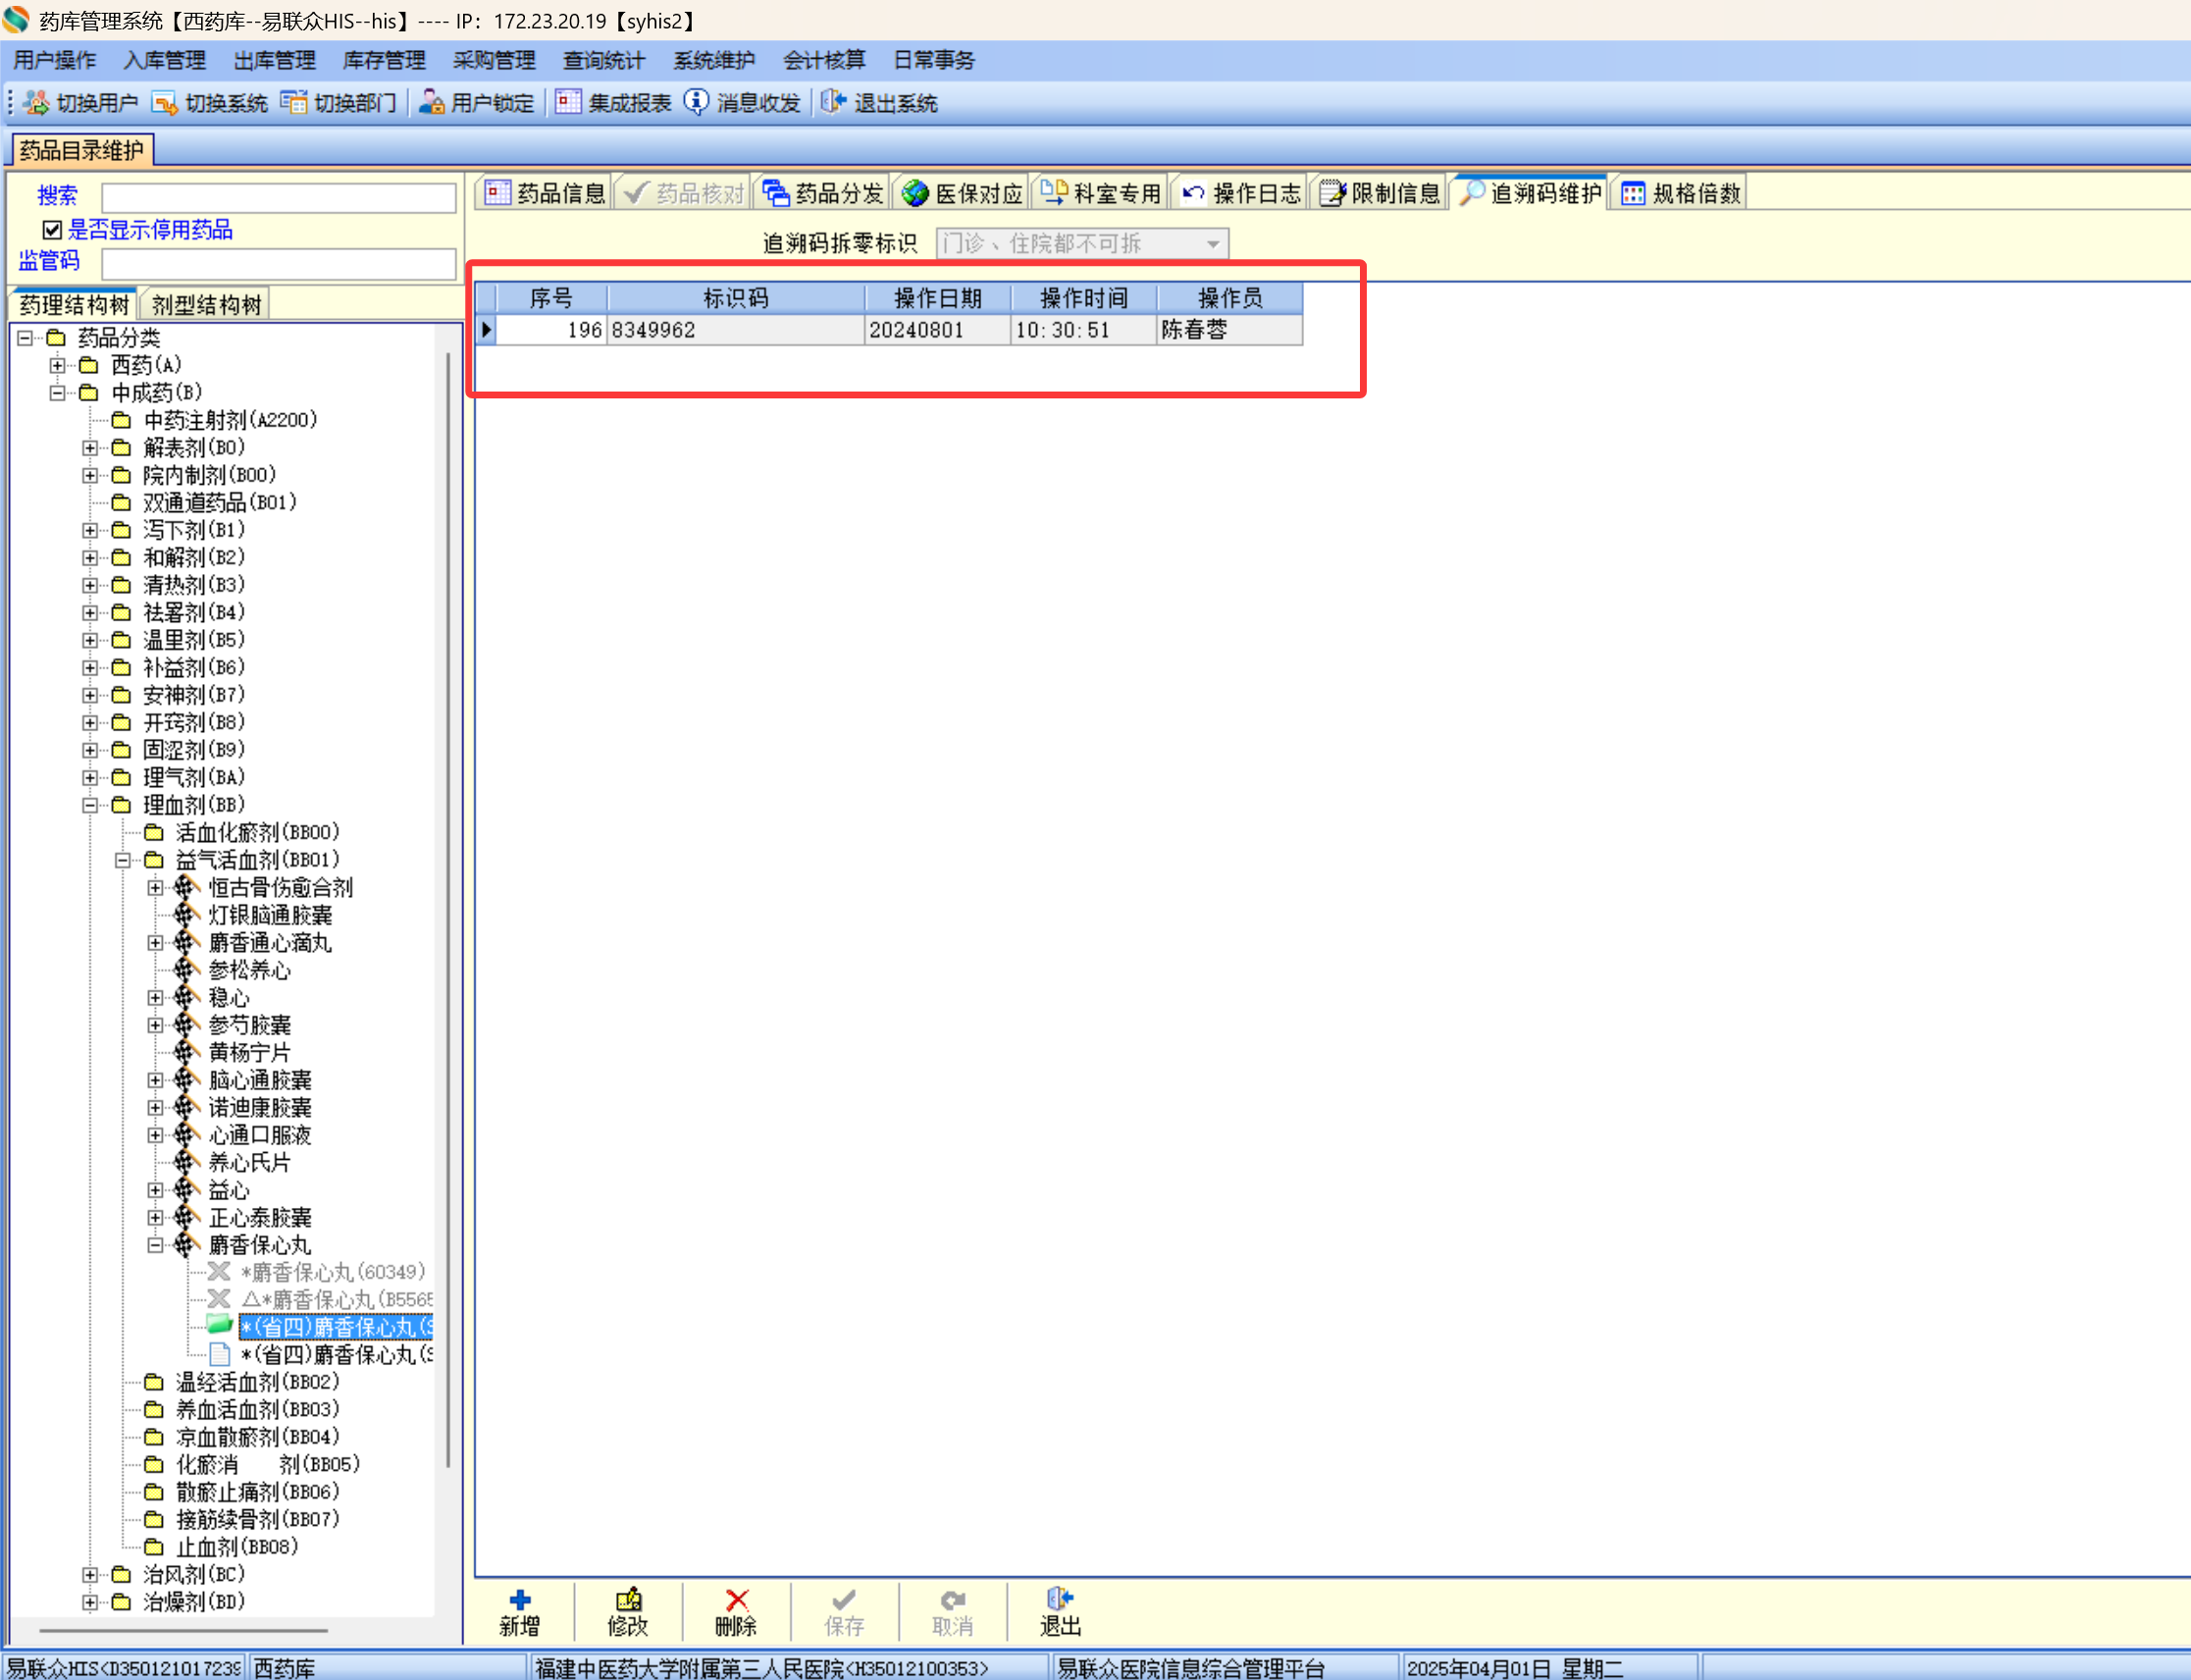Open the 库存管理 menu
This screenshot has width=2191, height=1680.
tap(383, 60)
